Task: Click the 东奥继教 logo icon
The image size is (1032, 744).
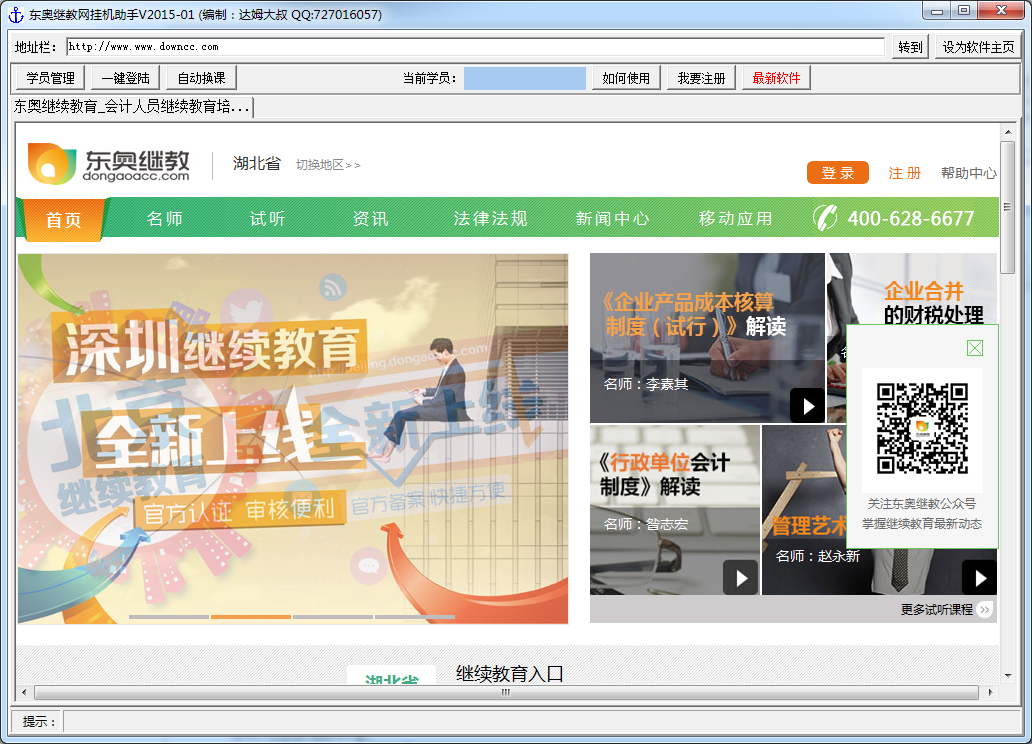Action: pos(50,163)
